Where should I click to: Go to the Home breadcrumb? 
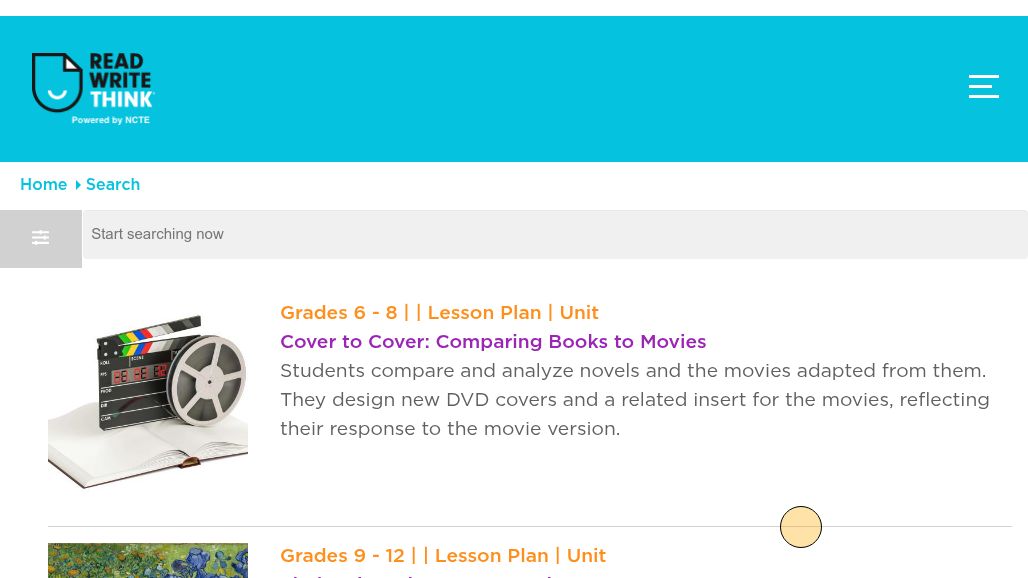pos(43,184)
